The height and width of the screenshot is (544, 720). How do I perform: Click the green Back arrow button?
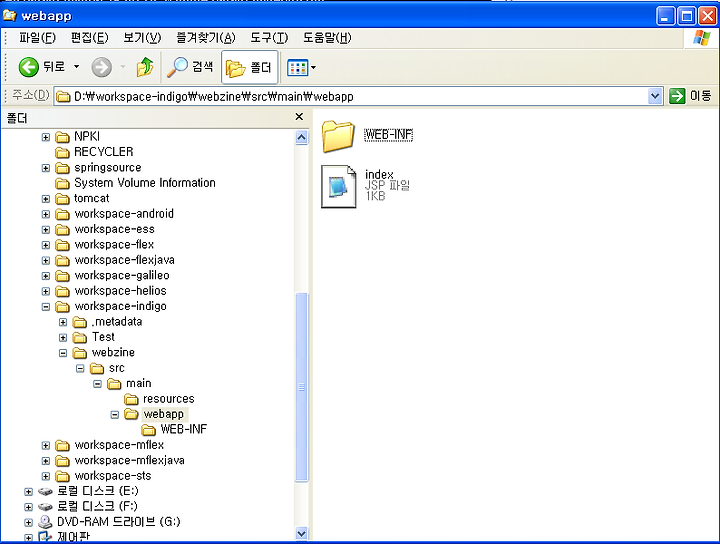28,67
